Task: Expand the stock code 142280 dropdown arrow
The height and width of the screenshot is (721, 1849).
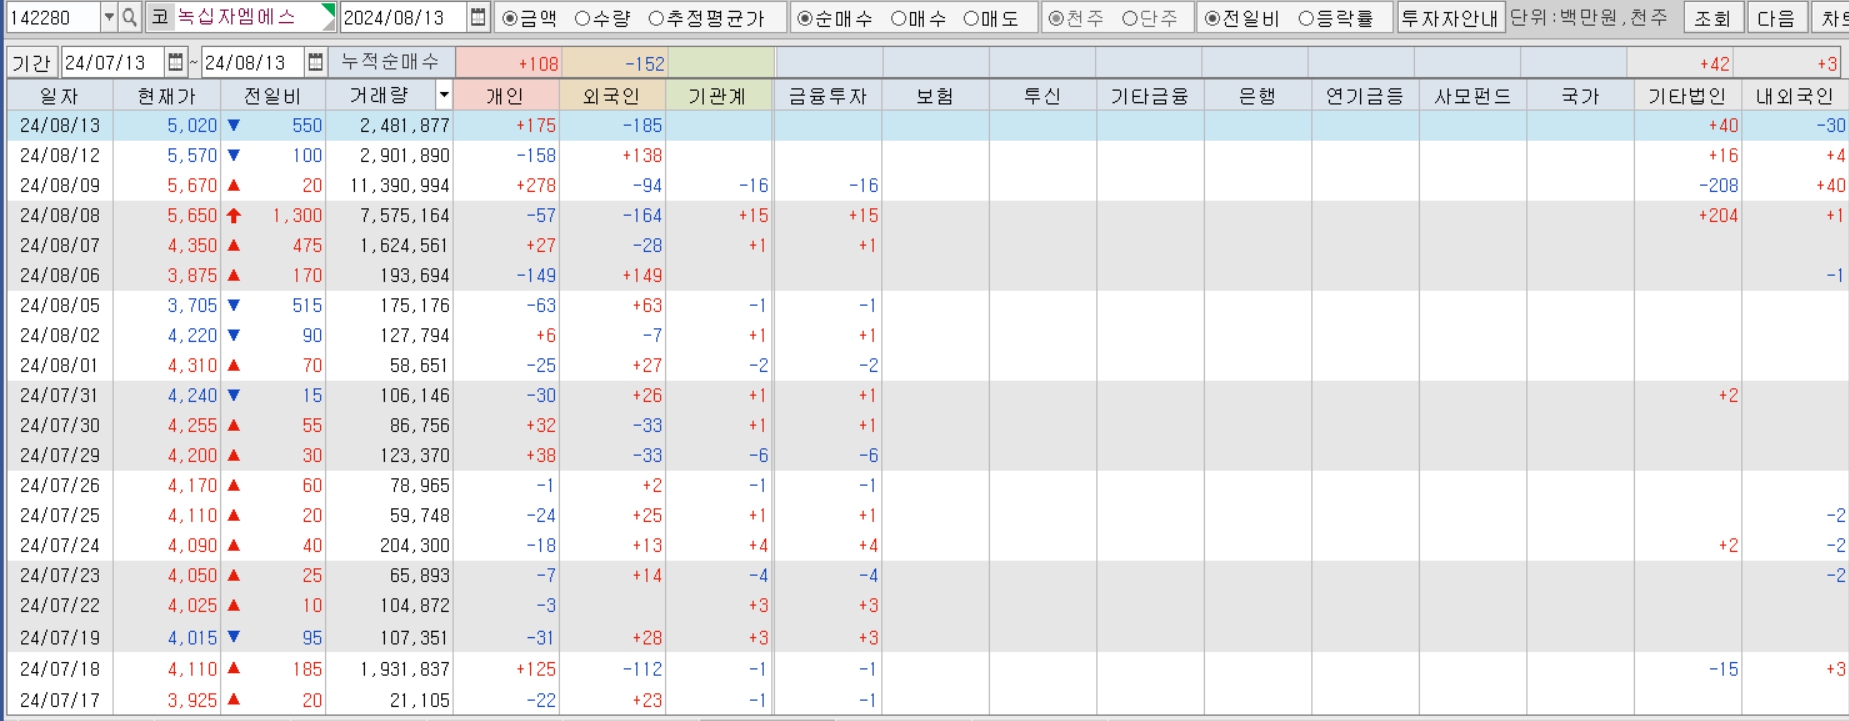Action: click(109, 17)
